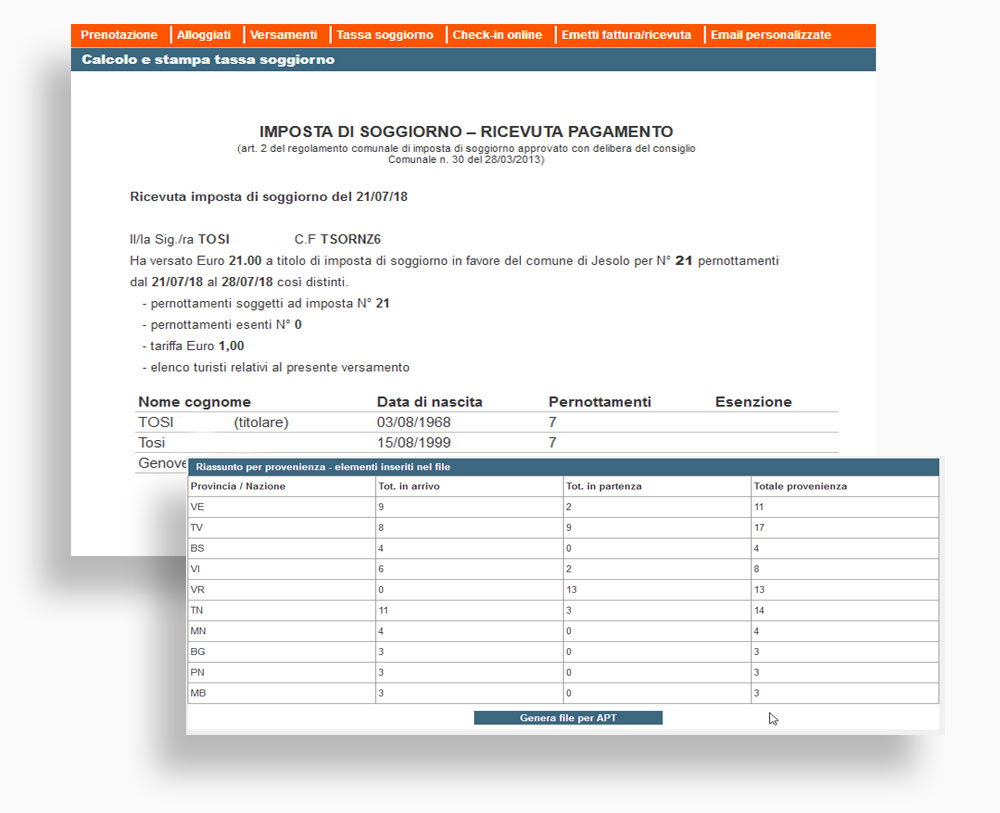Select the BG province row label
Screen dimensions: 1000x813
tap(198, 652)
